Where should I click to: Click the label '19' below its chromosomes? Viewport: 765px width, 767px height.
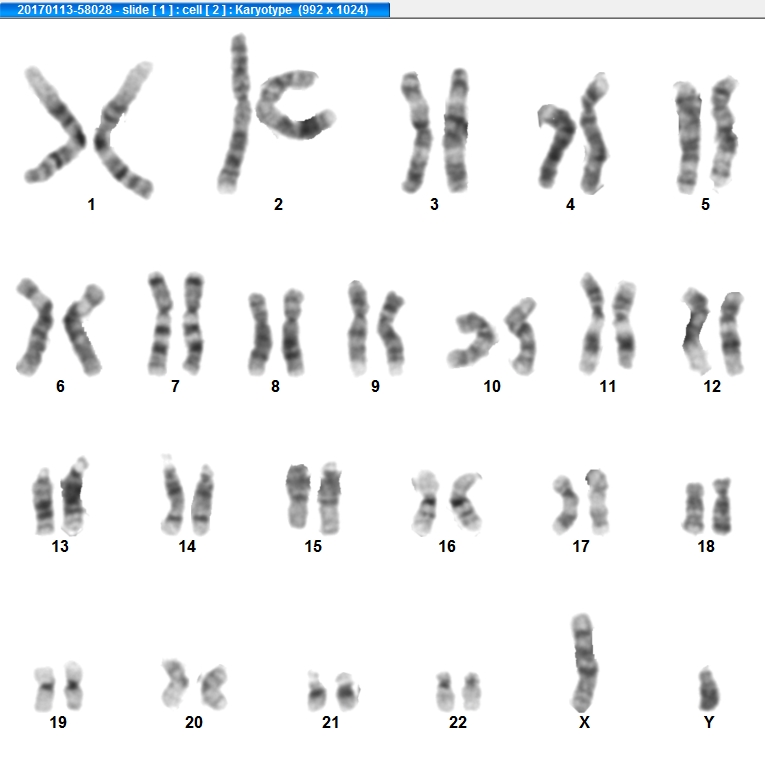[x=58, y=722]
